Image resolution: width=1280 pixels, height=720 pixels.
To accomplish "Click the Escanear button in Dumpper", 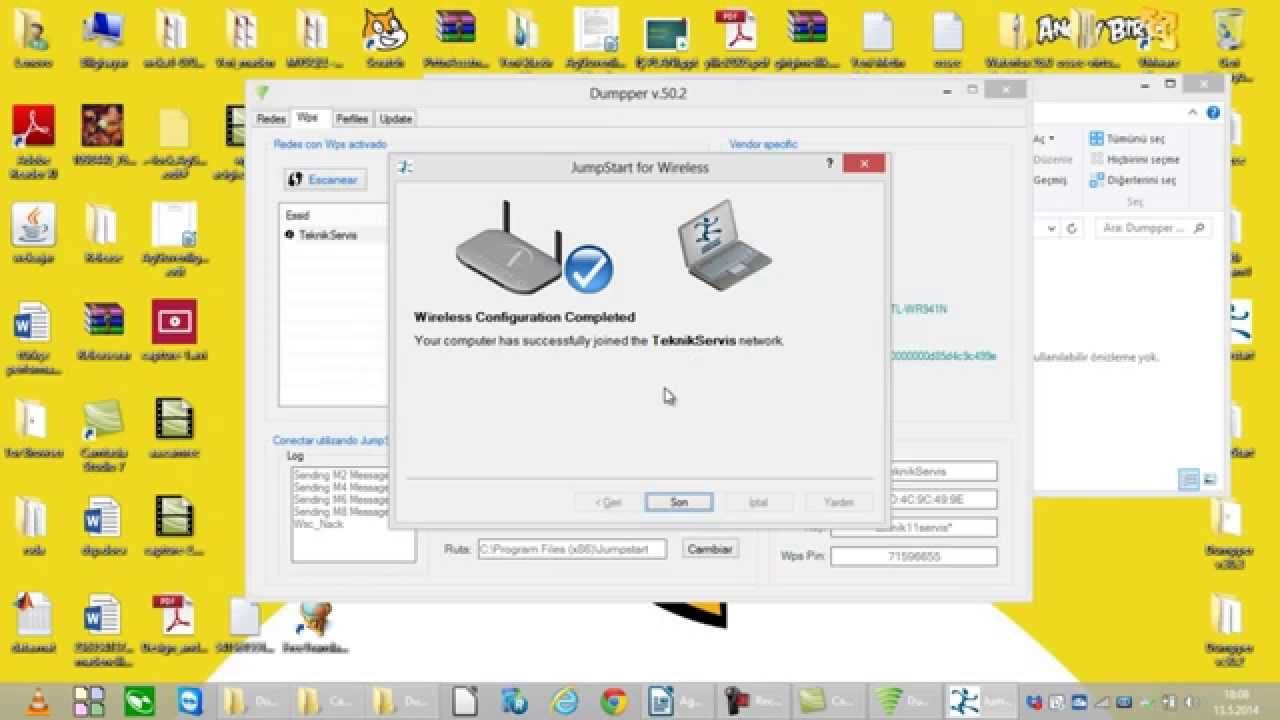I will point(325,180).
